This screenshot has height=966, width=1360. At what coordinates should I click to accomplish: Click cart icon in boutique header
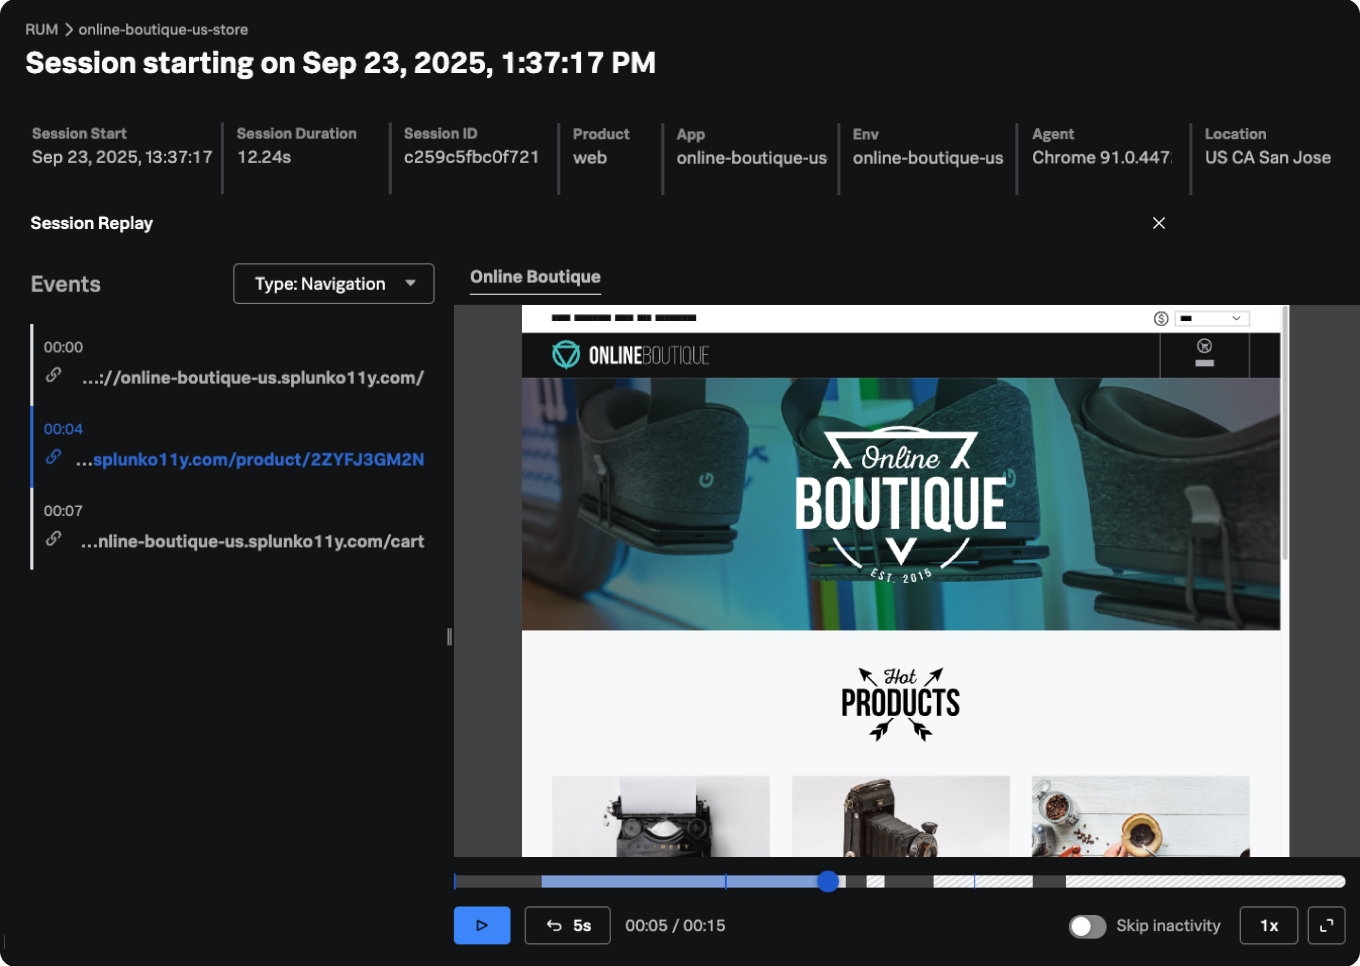point(1204,352)
